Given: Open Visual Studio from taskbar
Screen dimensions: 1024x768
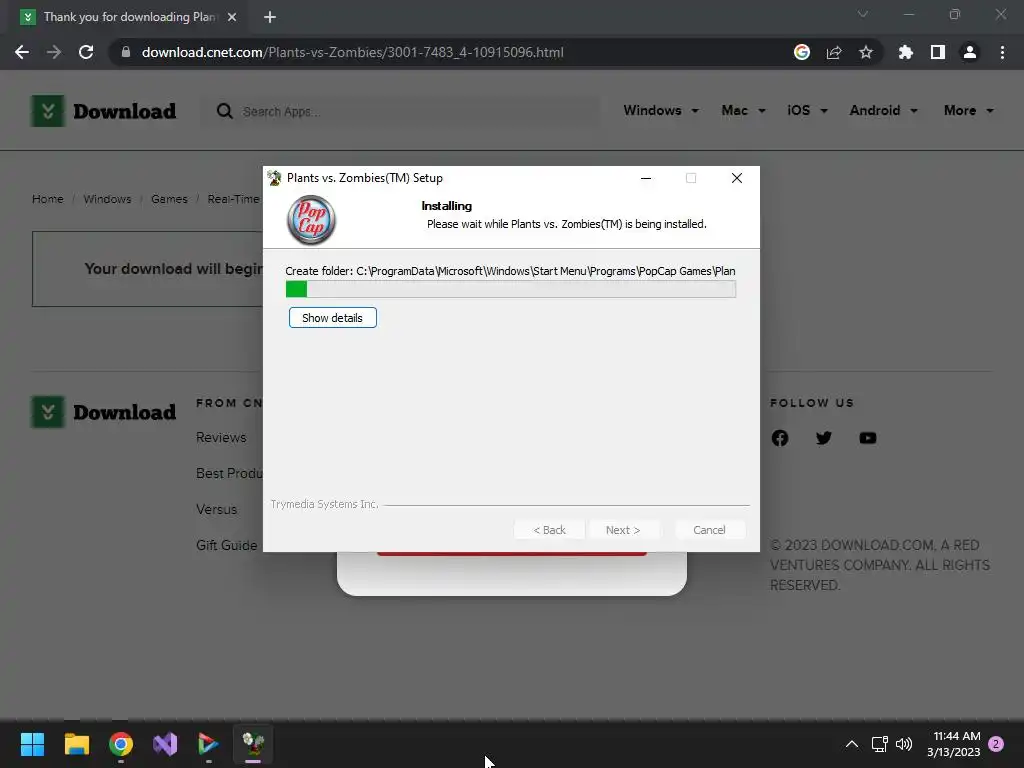Looking at the screenshot, I should [x=165, y=744].
